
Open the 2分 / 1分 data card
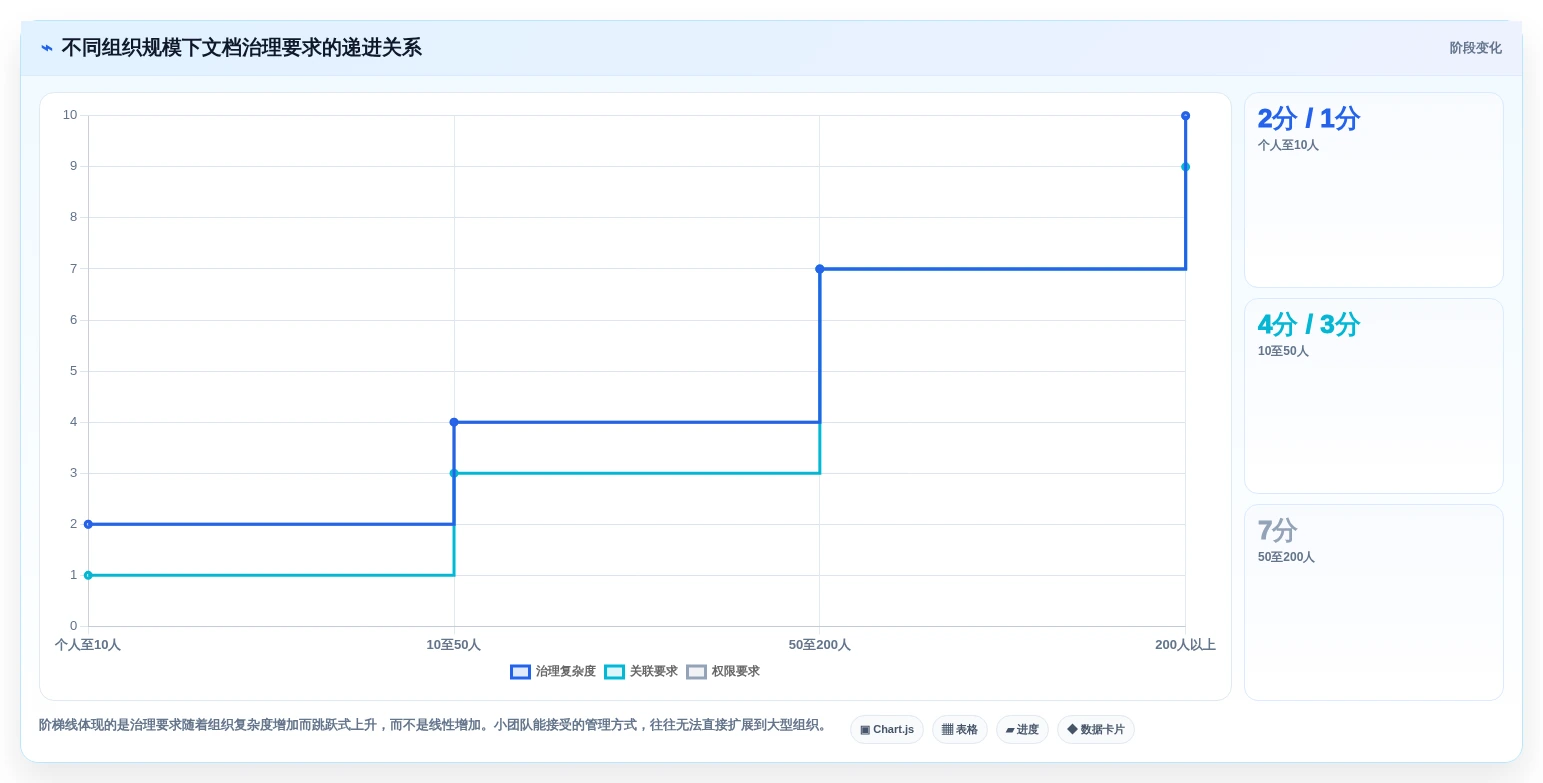pos(1374,190)
